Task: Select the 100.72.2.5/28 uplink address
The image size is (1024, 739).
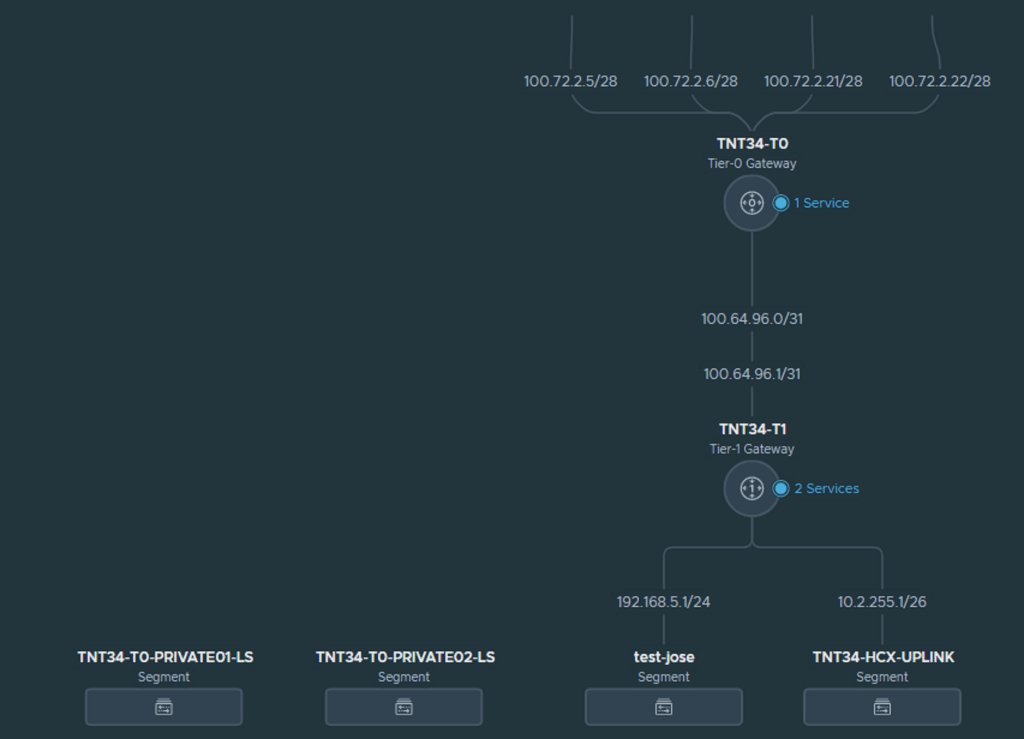Action: [571, 81]
